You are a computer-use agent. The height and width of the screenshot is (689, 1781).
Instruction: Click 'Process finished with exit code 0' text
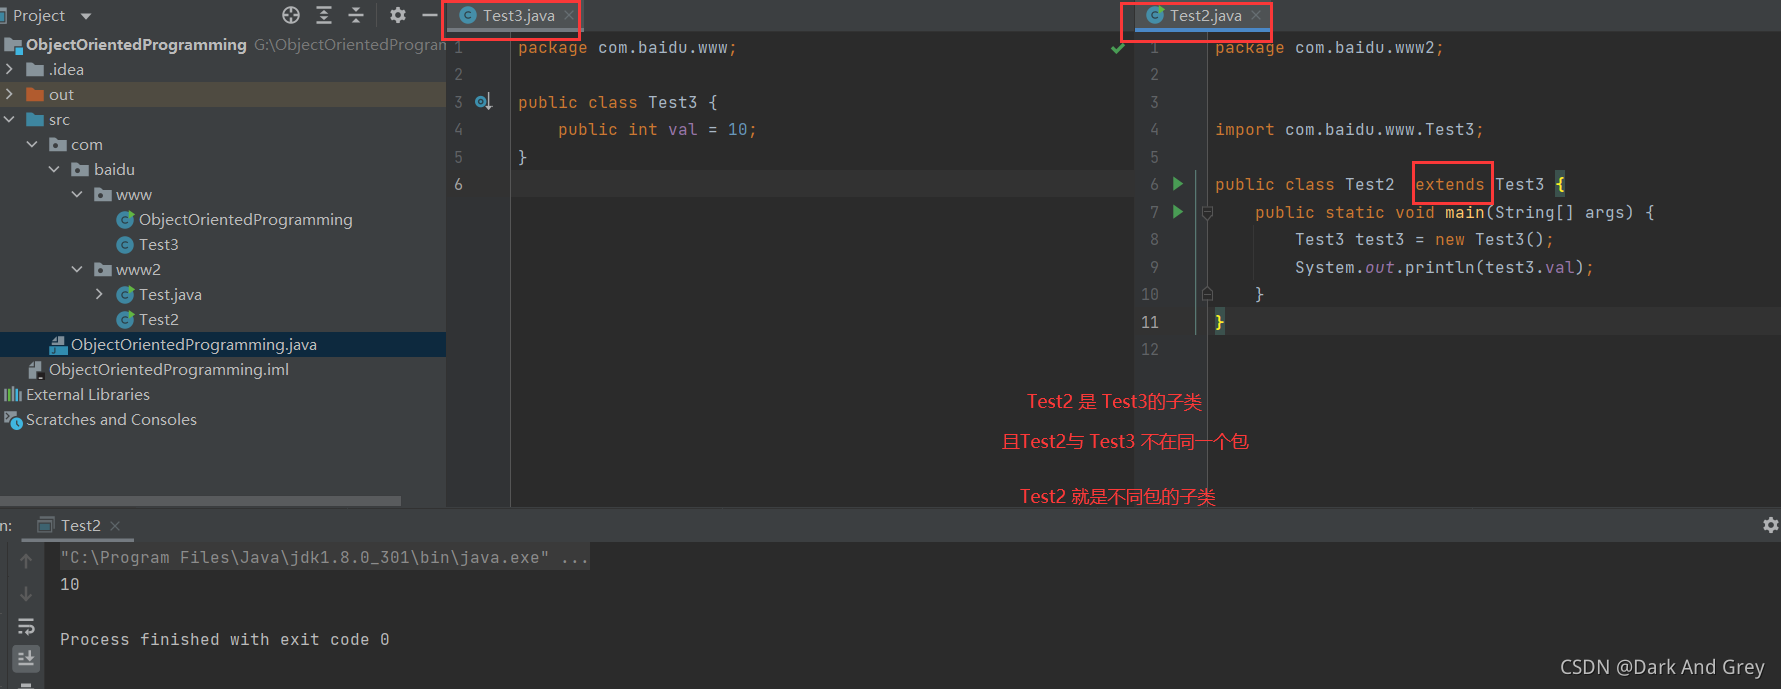pyautogui.click(x=224, y=639)
